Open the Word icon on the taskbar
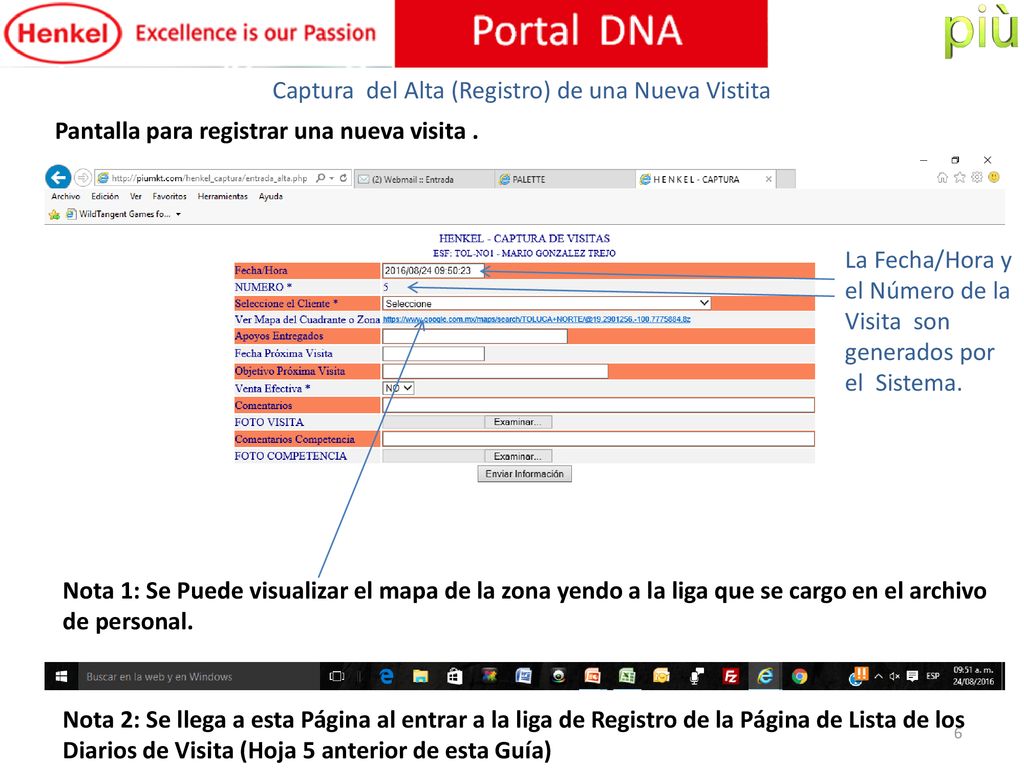The width and height of the screenshot is (1024, 768). [523, 677]
